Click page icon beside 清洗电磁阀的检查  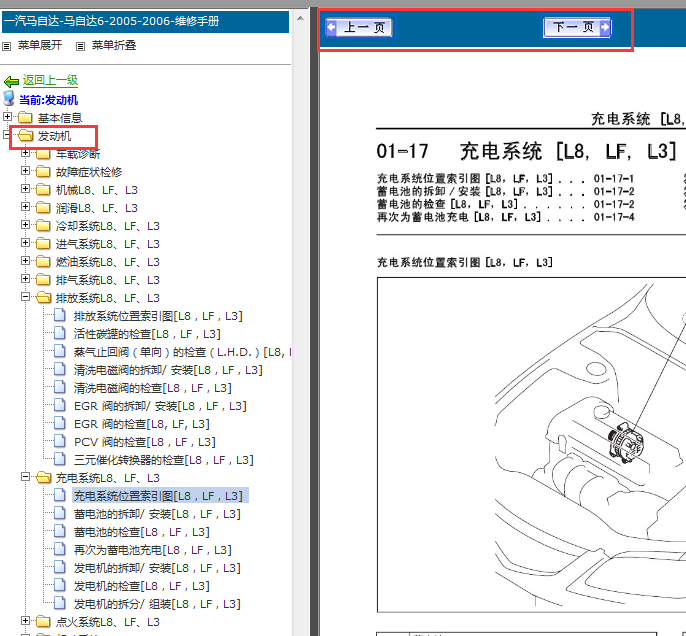60,387
